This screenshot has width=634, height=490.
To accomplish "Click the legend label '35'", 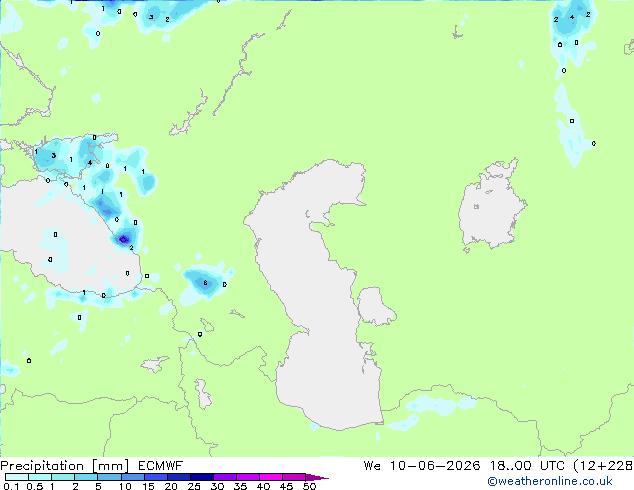I will point(240,486).
